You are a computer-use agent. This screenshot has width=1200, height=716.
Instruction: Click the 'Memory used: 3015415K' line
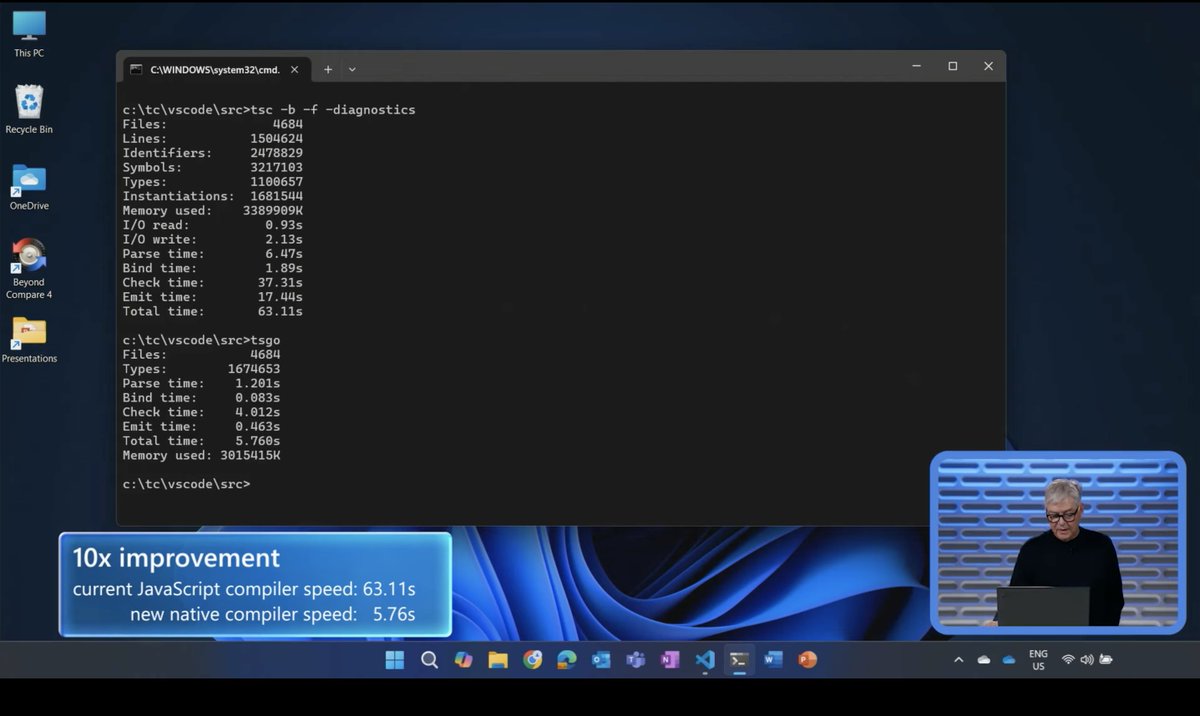pyautogui.click(x=201, y=455)
